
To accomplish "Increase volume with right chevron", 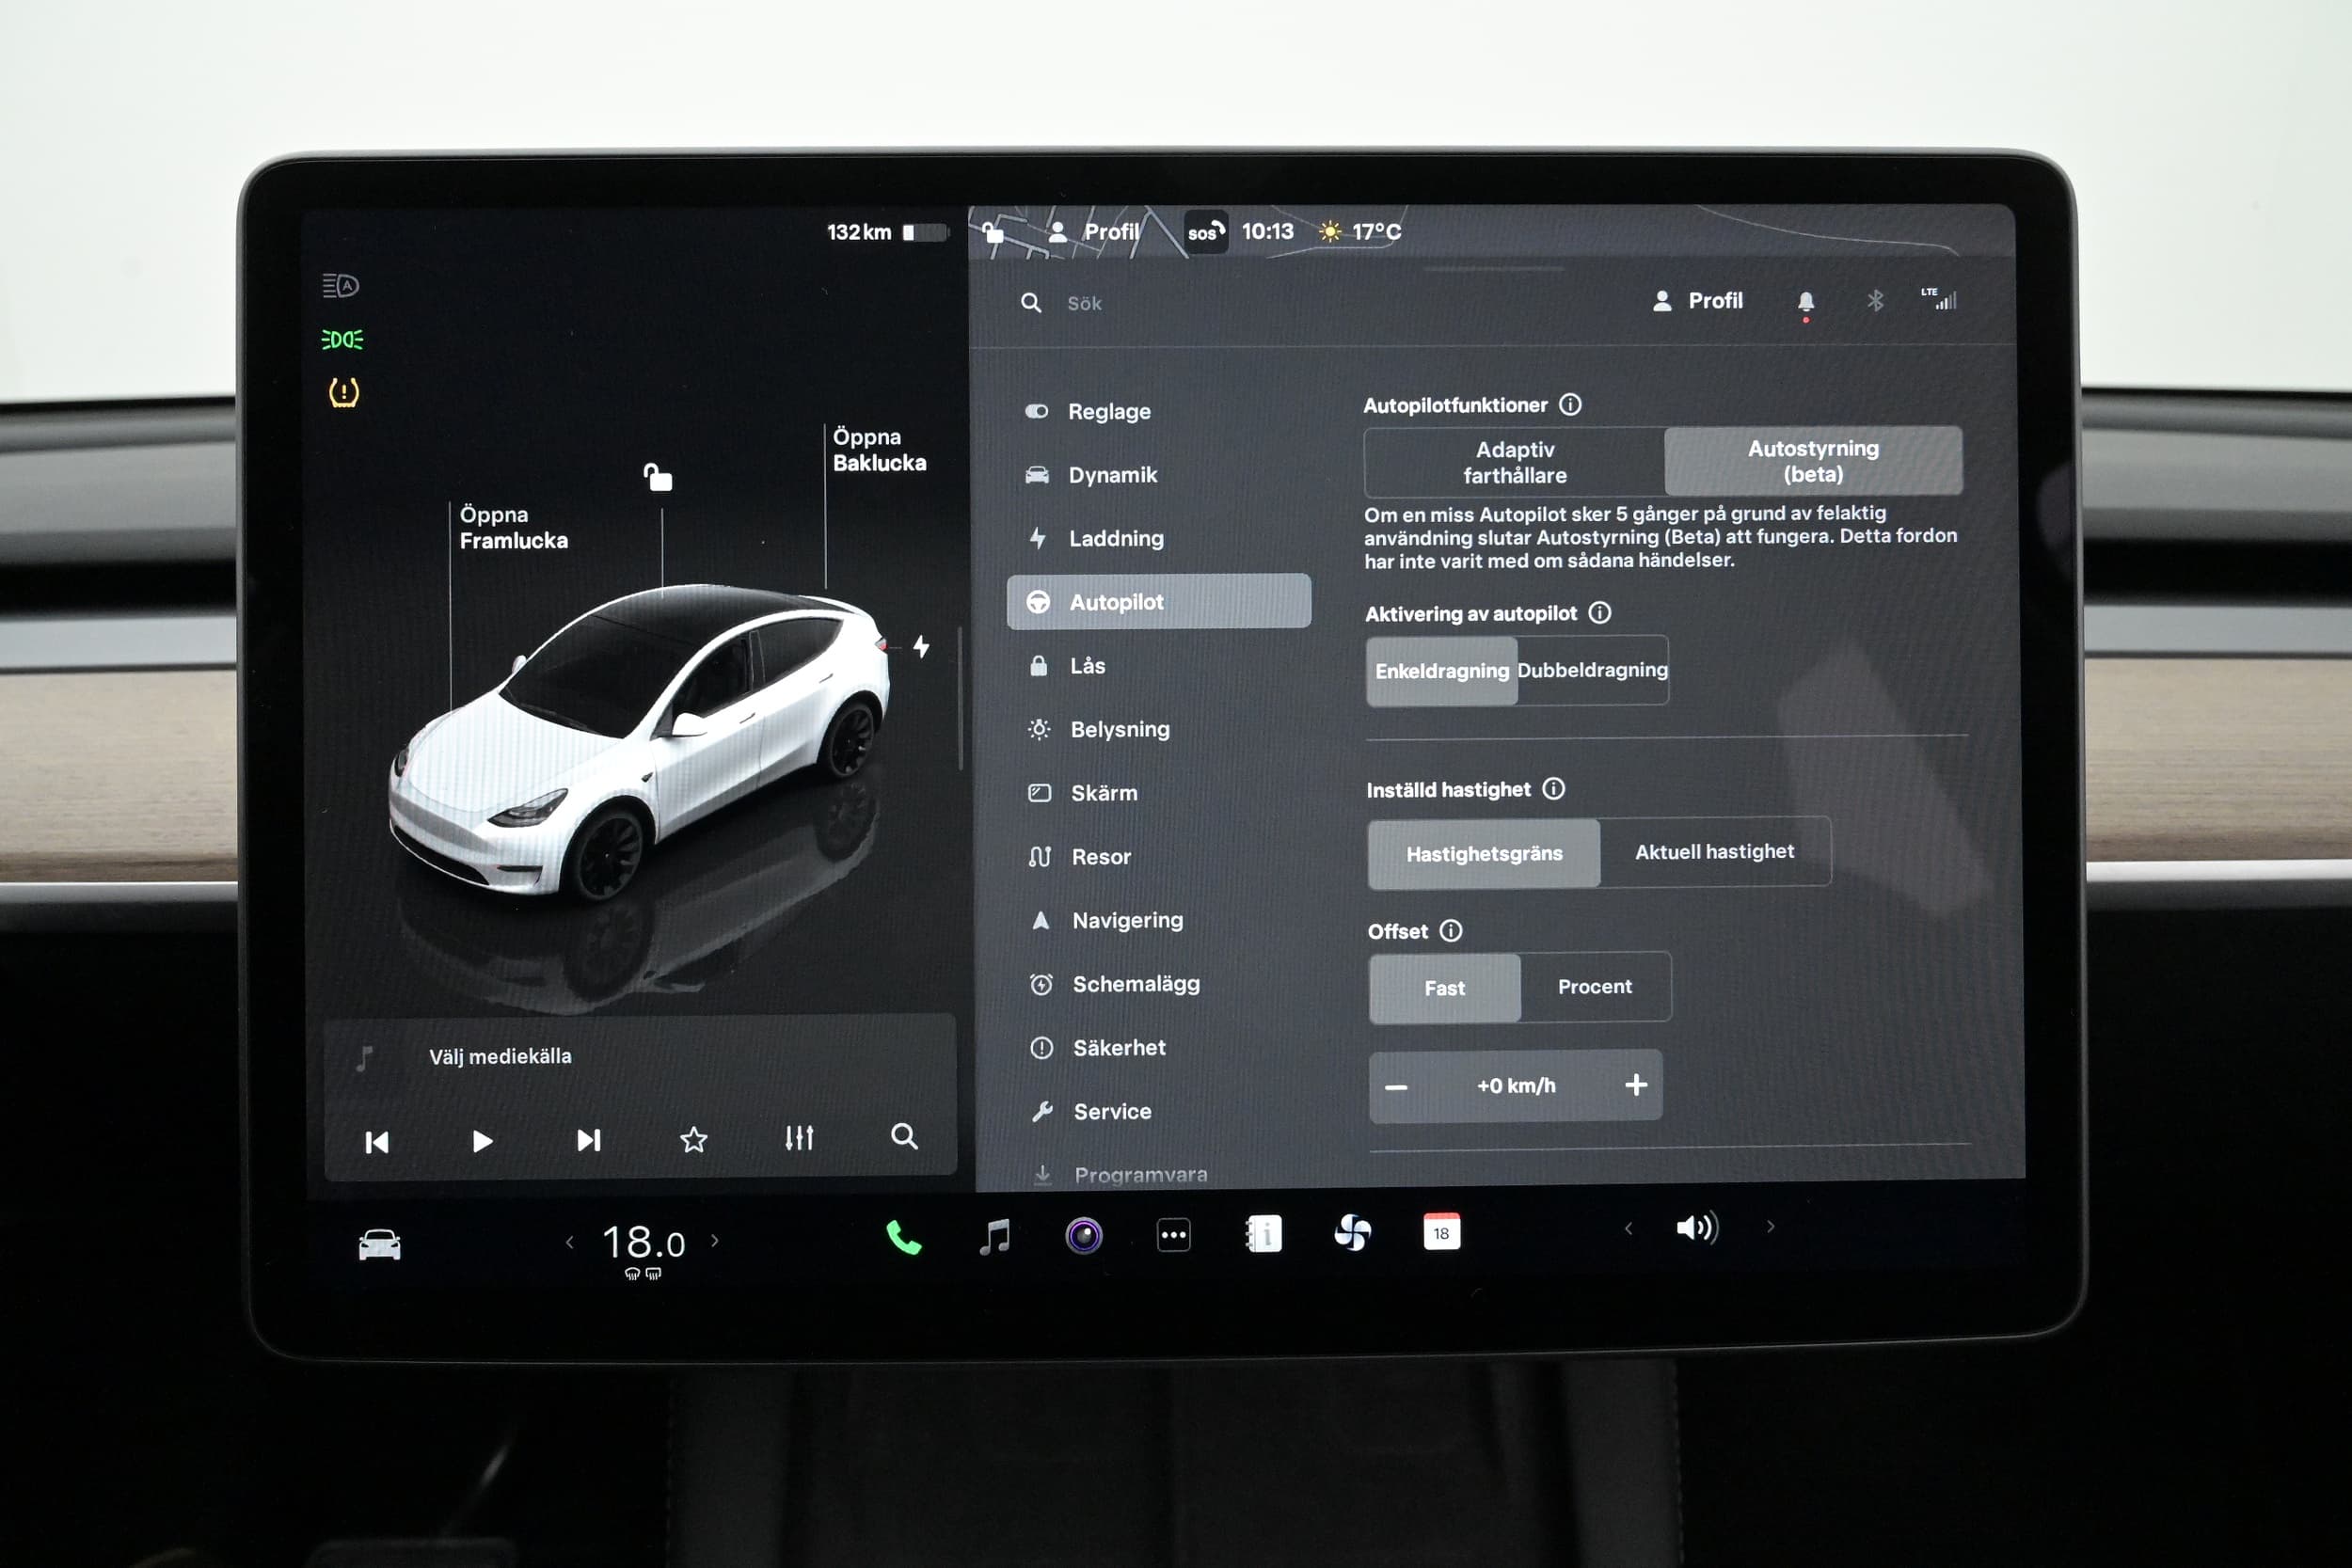I will 1770,1226.
